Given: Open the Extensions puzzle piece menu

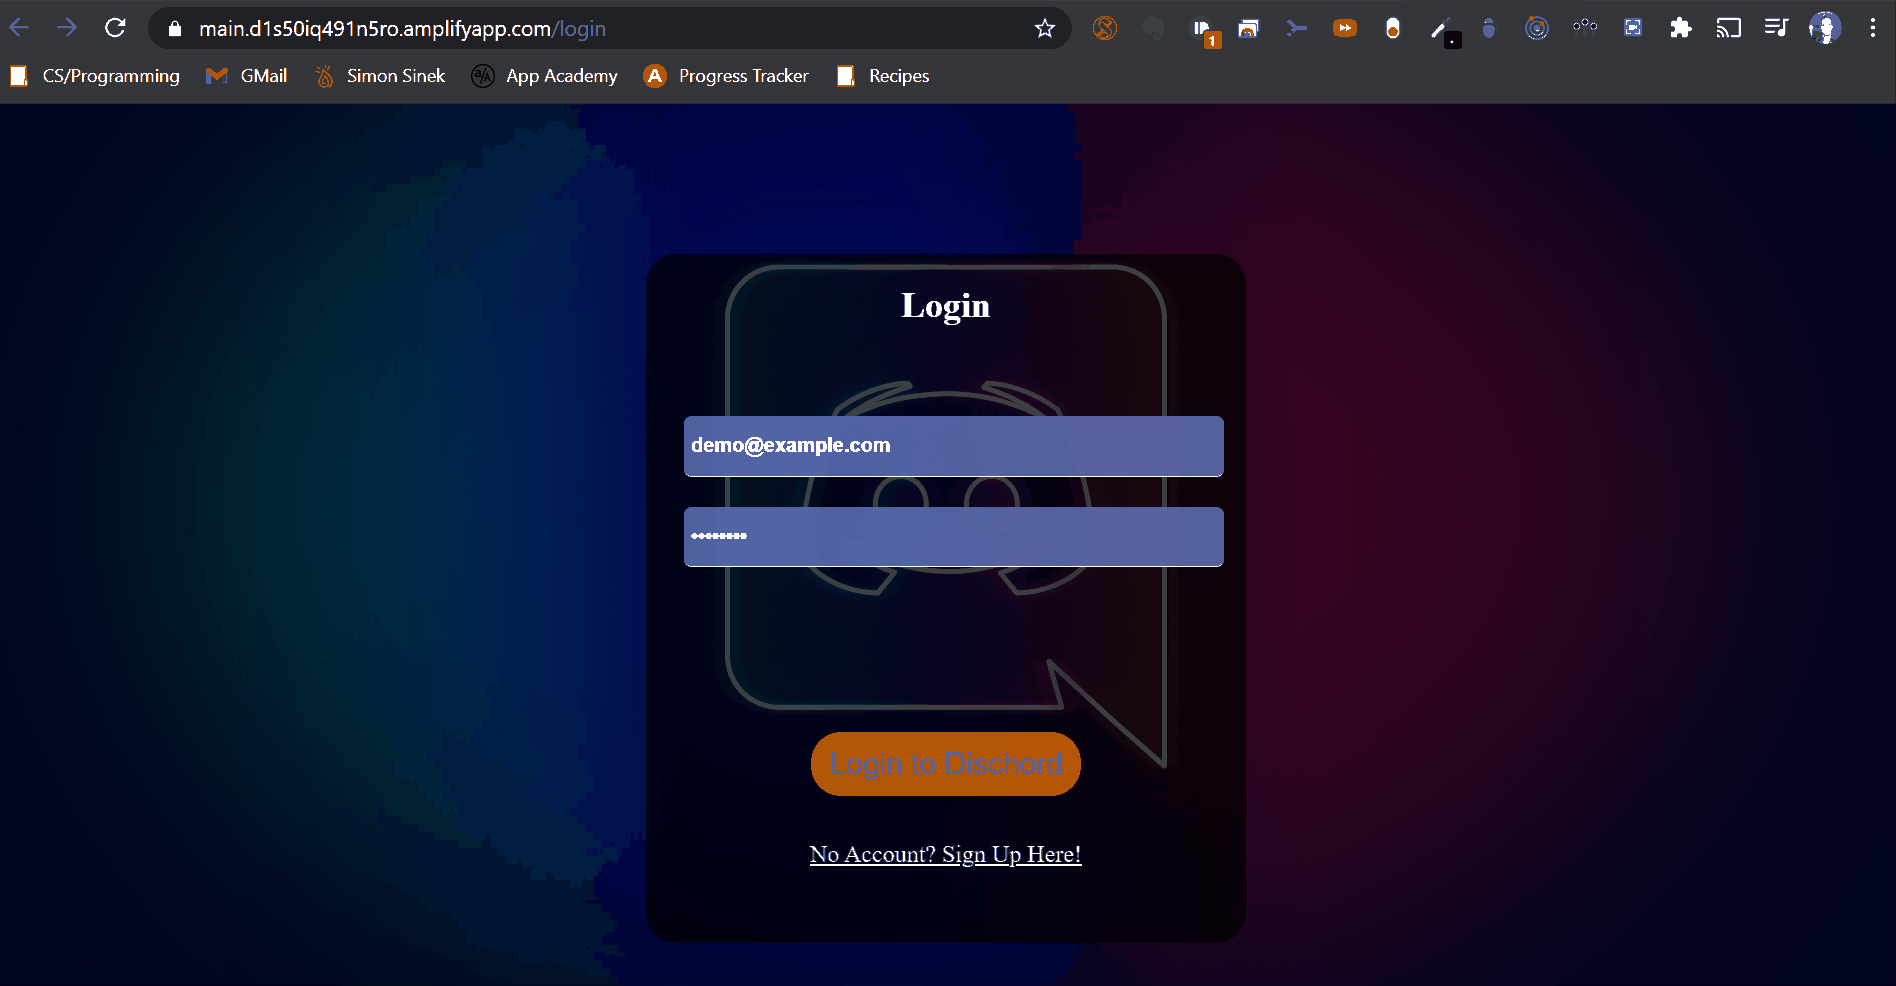Looking at the screenshot, I should (x=1680, y=28).
